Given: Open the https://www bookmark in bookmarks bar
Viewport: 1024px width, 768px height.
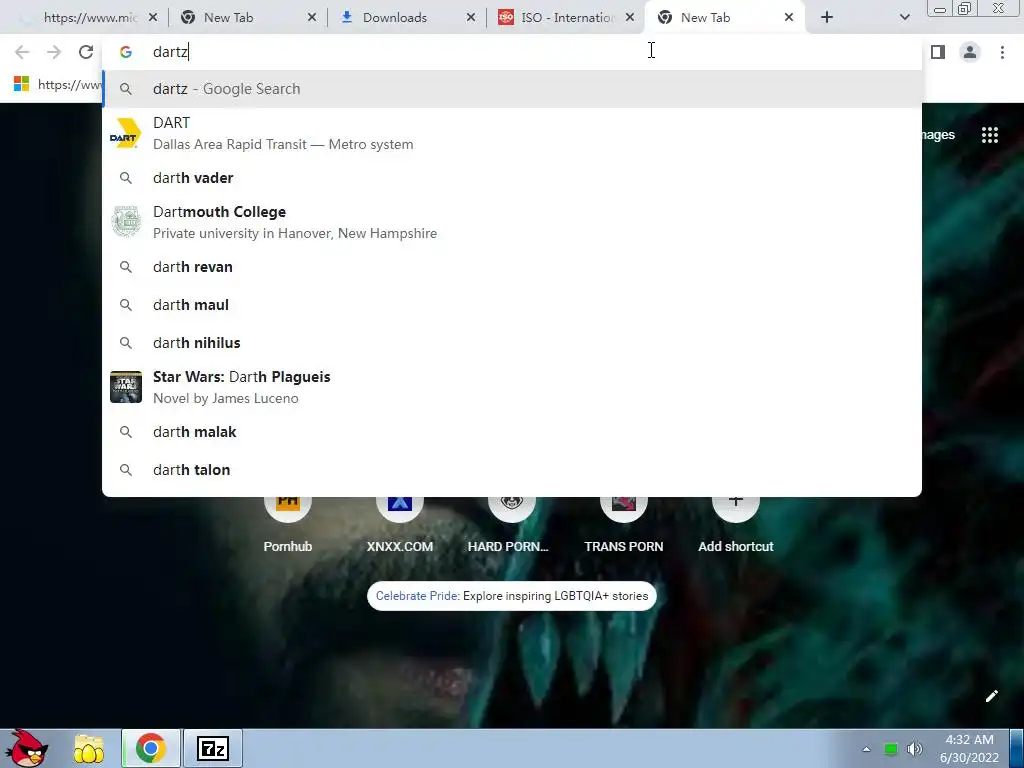Looking at the screenshot, I should click(57, 84).
